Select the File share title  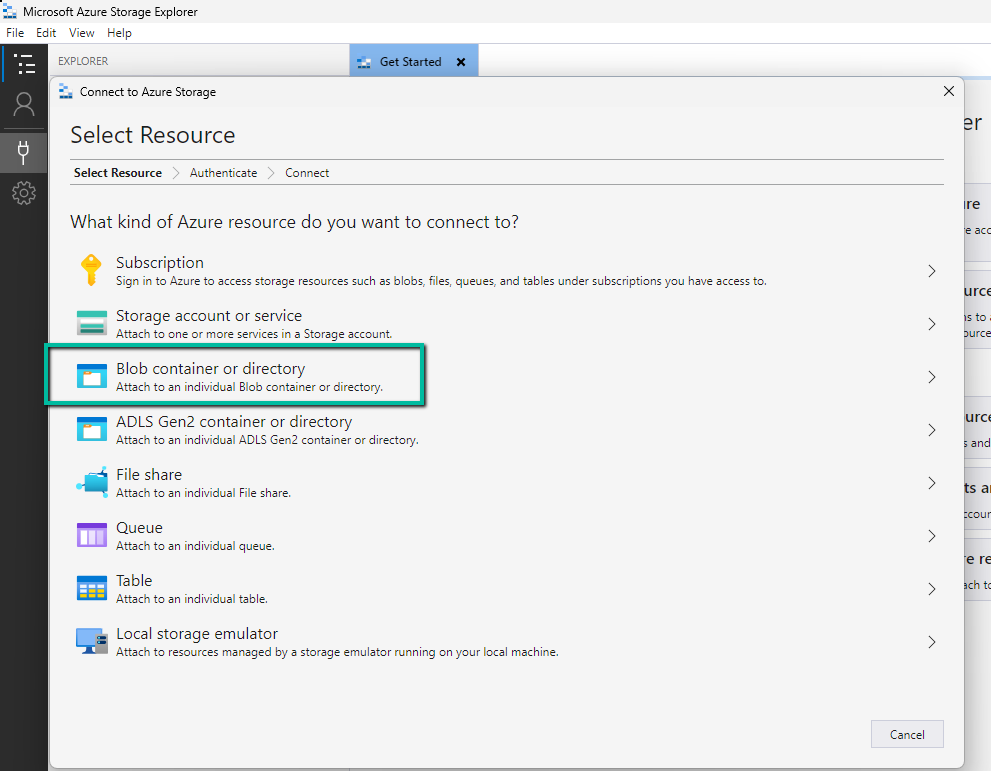coord(149,475)
